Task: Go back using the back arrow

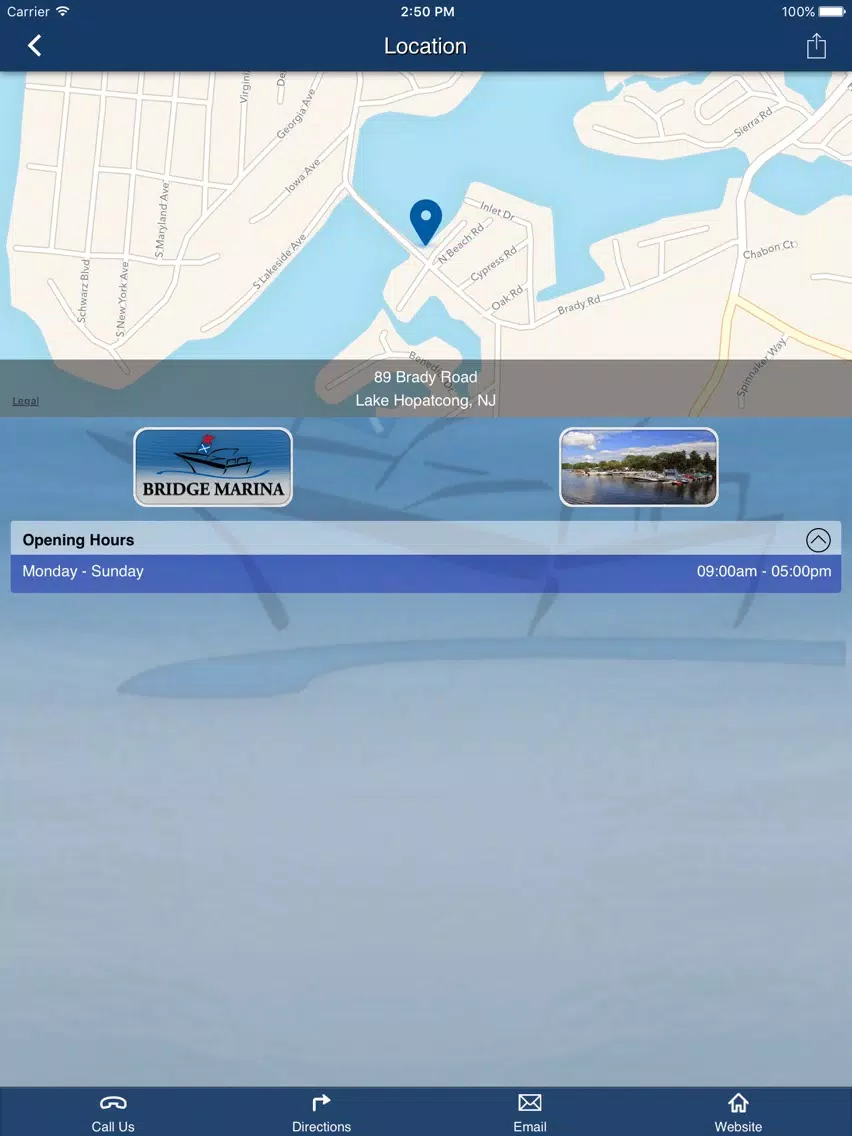Action: pyautogui.click(x=34, y=46)
